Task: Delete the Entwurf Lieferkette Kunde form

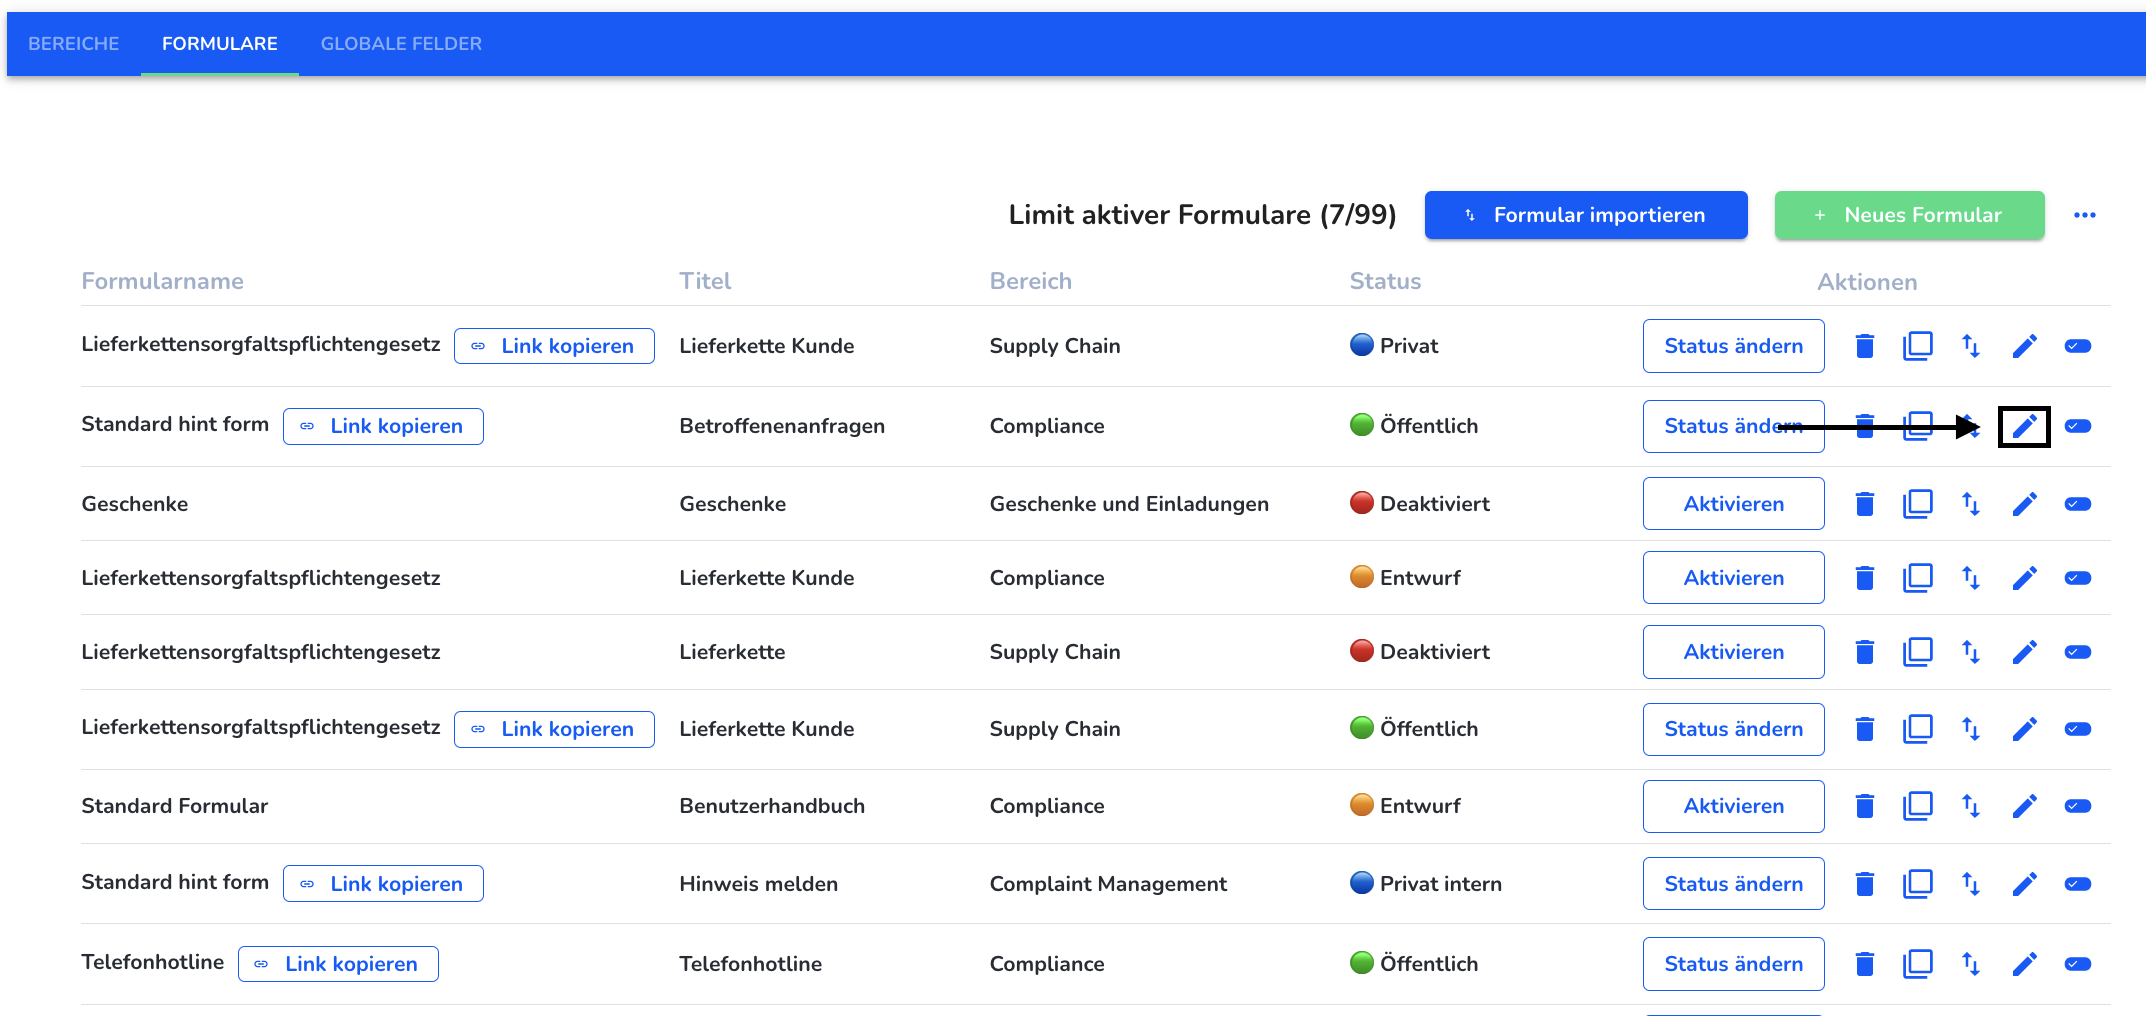Action: tap(1864, 578)
